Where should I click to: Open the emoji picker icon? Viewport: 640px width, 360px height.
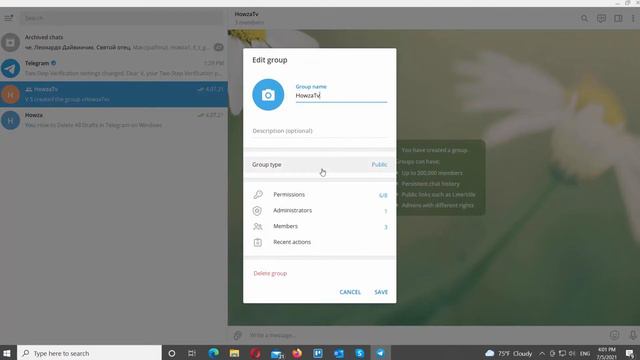click(x=614, y=335)
